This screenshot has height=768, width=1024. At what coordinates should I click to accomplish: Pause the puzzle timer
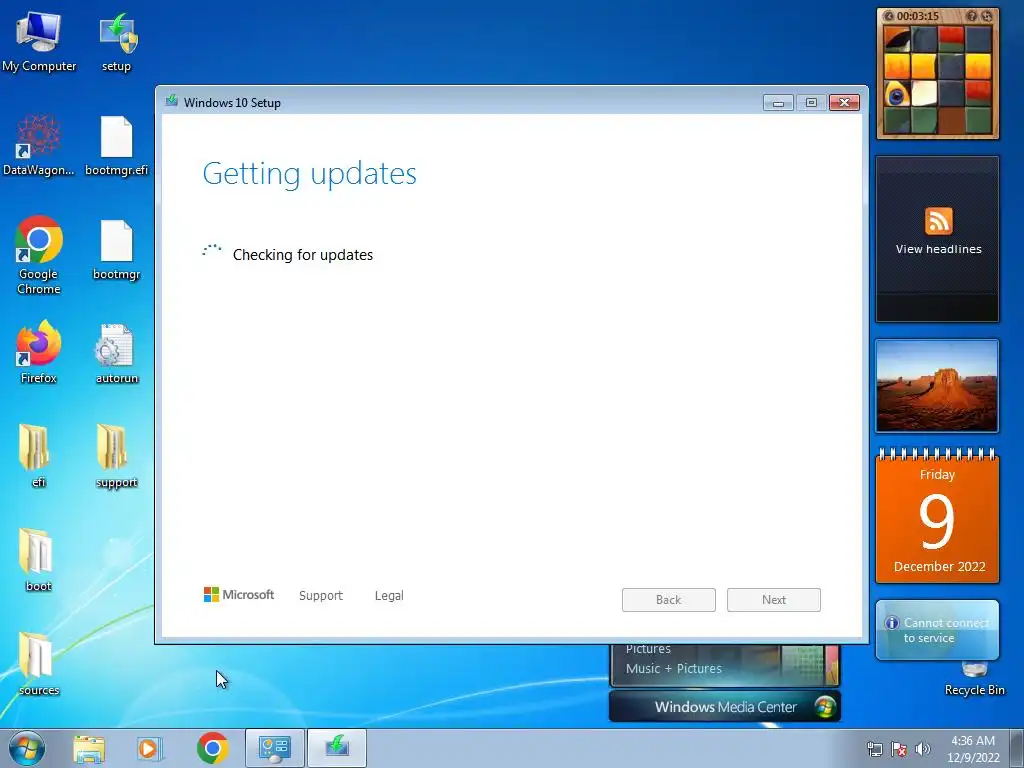pos(888,16)
